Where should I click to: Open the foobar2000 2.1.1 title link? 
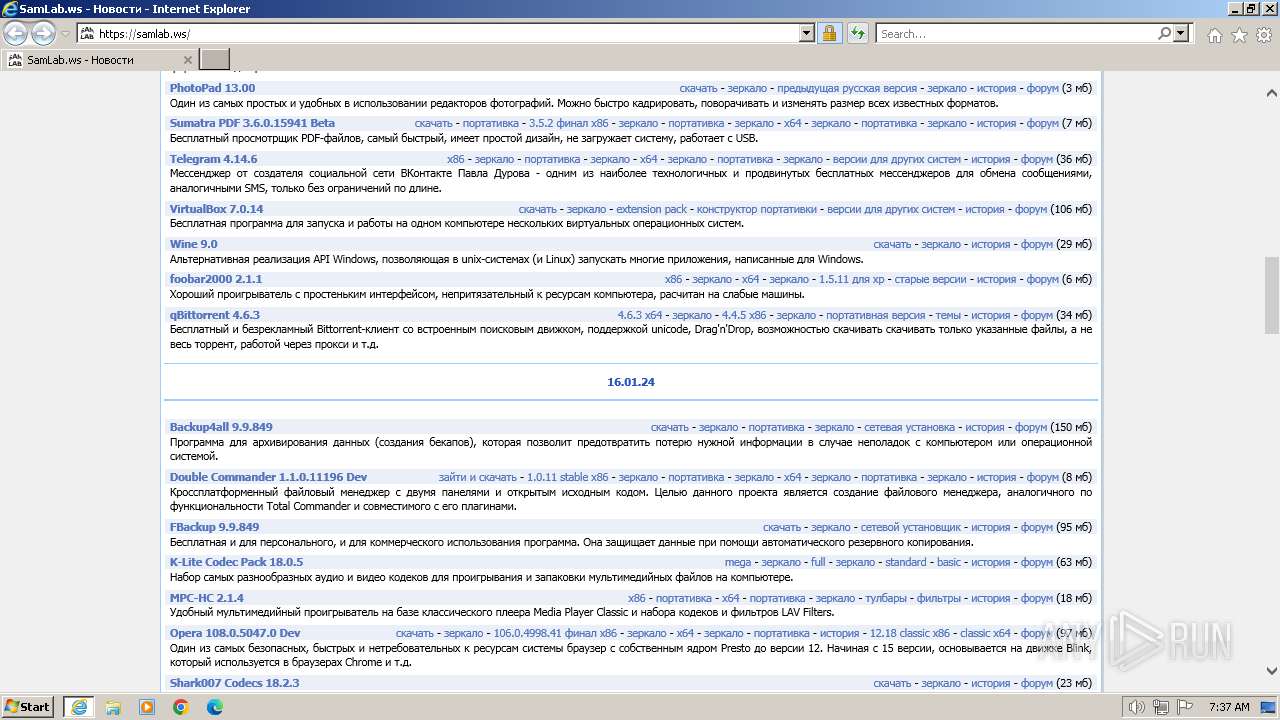tap(216, 279)
